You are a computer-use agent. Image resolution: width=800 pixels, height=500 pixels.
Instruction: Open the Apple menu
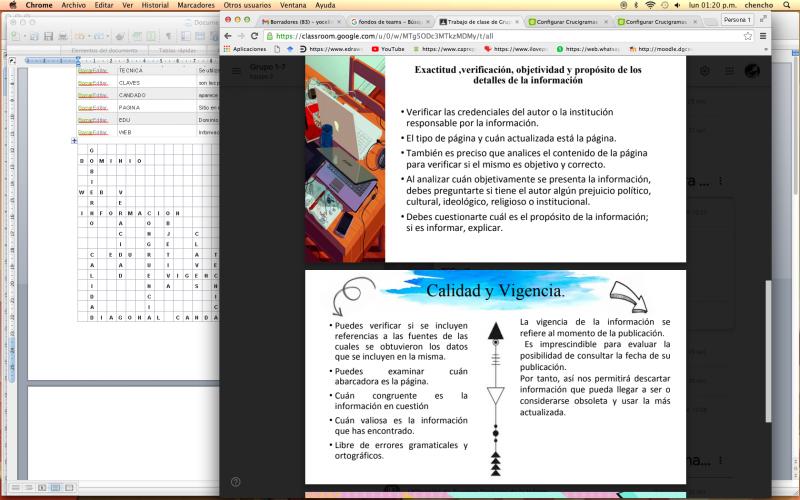(13, 5)
